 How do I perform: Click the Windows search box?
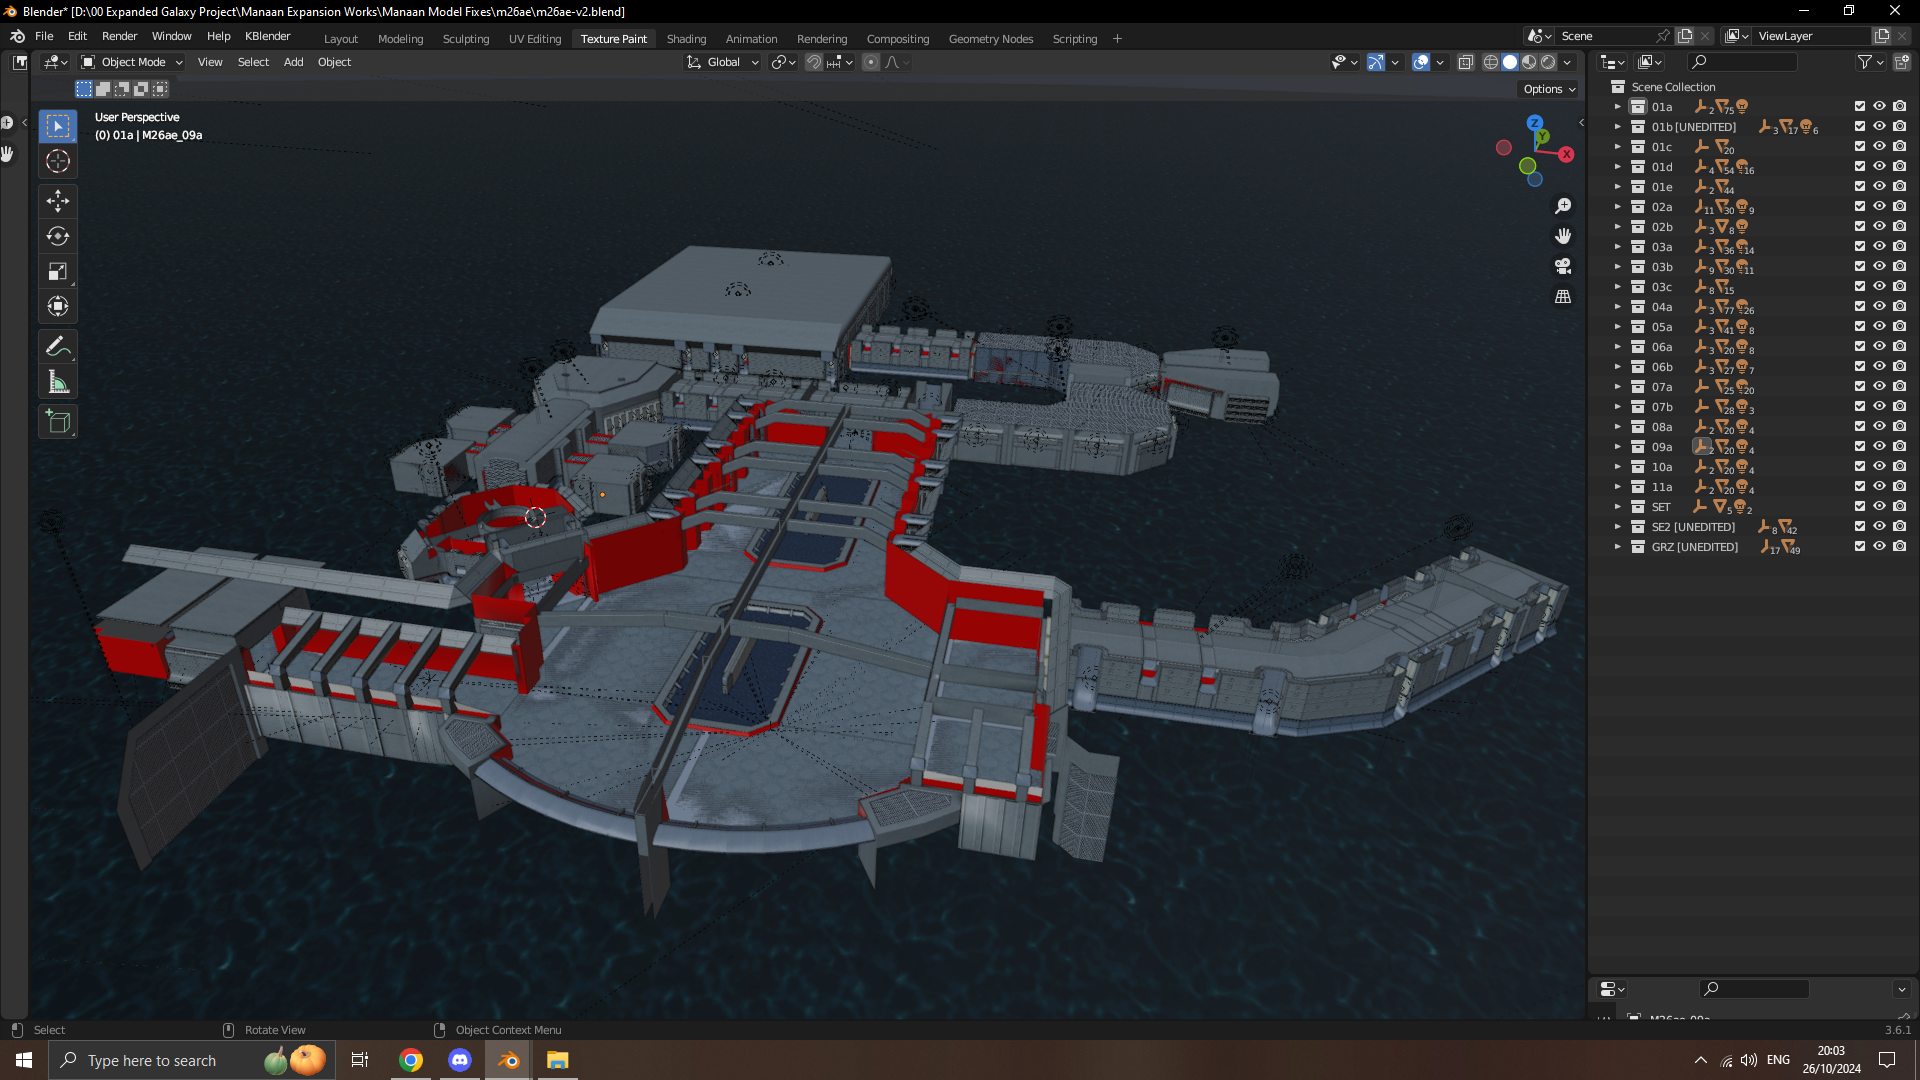point(190,1060)
